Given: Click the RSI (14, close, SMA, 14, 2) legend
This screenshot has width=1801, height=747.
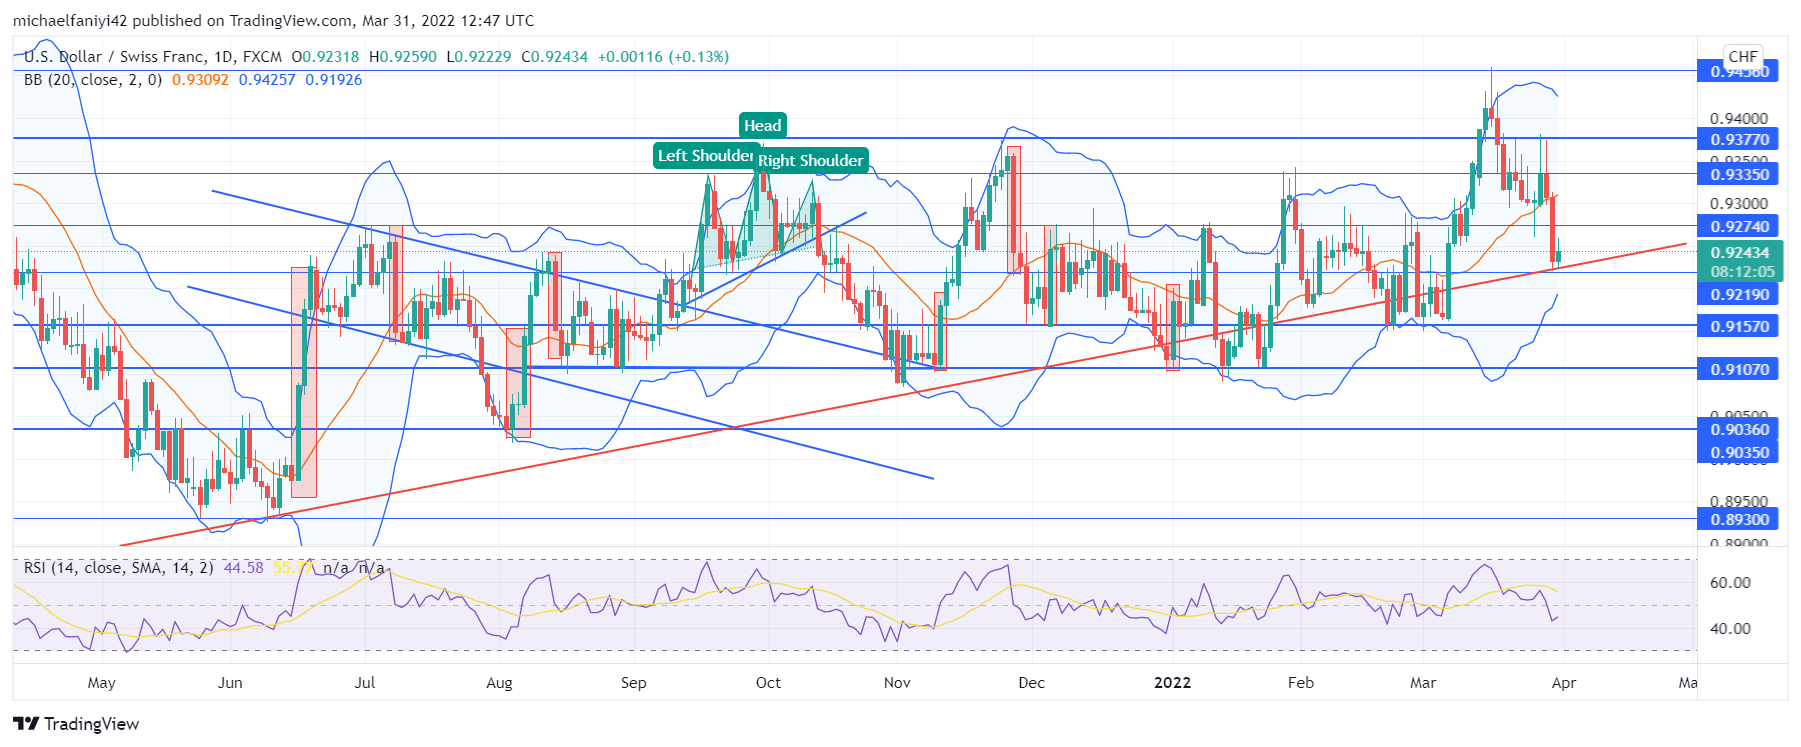Looking at the screenshot, I should [x=119, y=568].
